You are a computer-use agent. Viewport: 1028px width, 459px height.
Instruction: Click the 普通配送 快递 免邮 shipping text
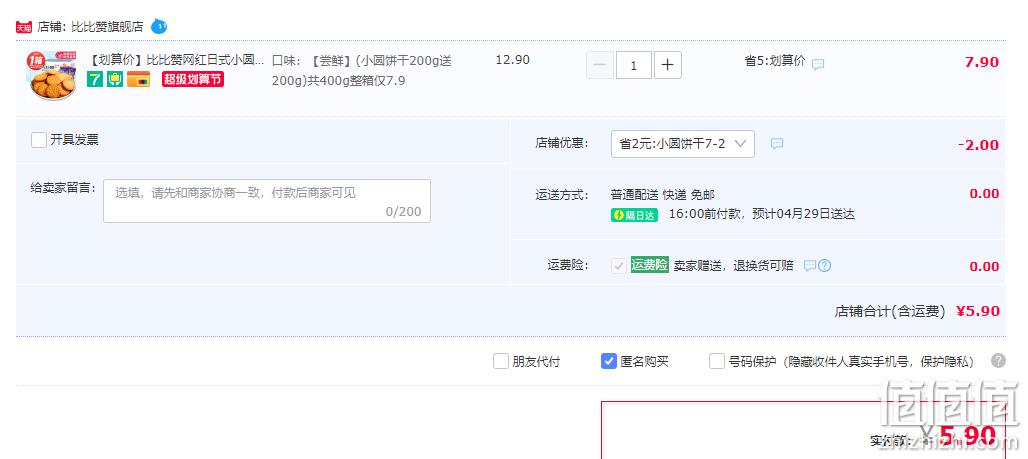662,195
